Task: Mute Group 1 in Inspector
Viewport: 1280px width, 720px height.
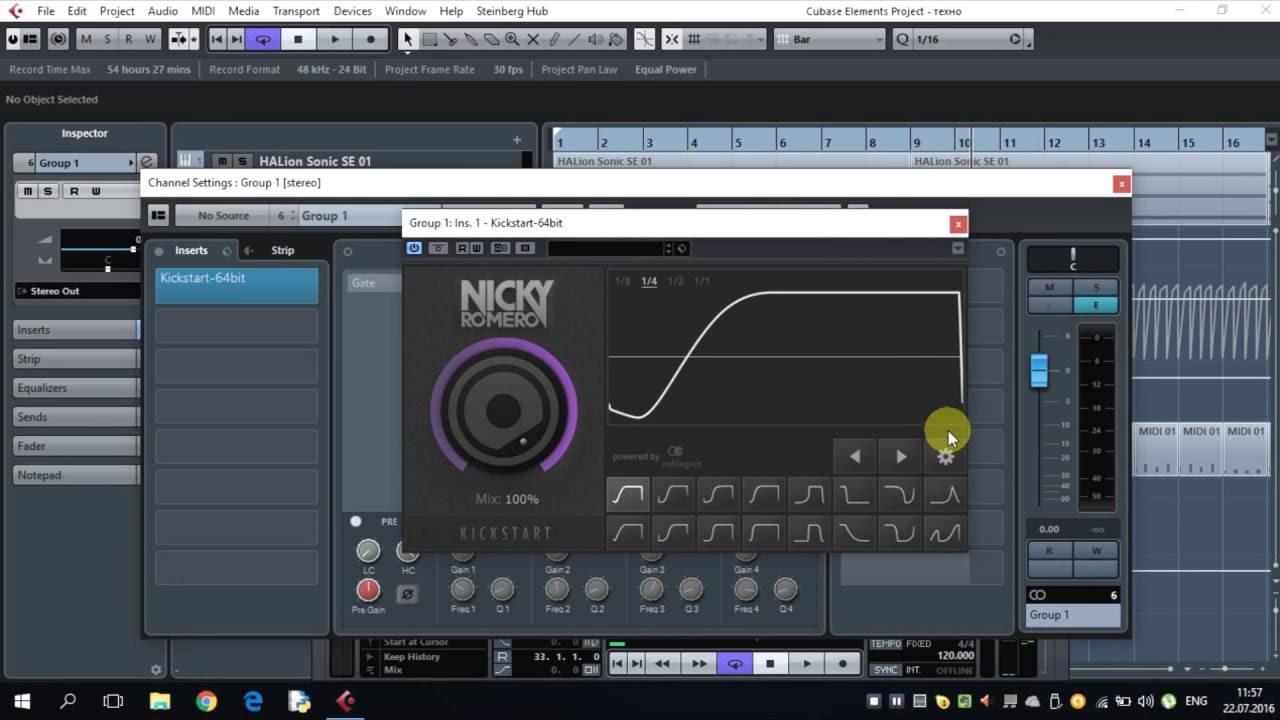Action: pyautogui.click(x=27, y=191)
